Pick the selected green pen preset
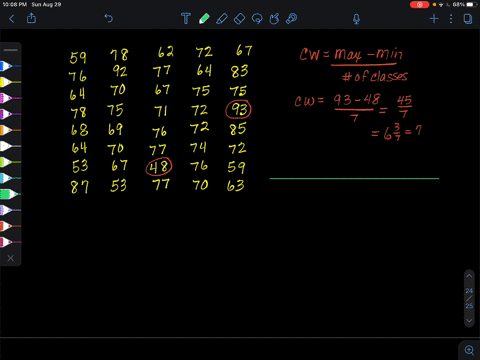The image size is (480, 360). 10,194
